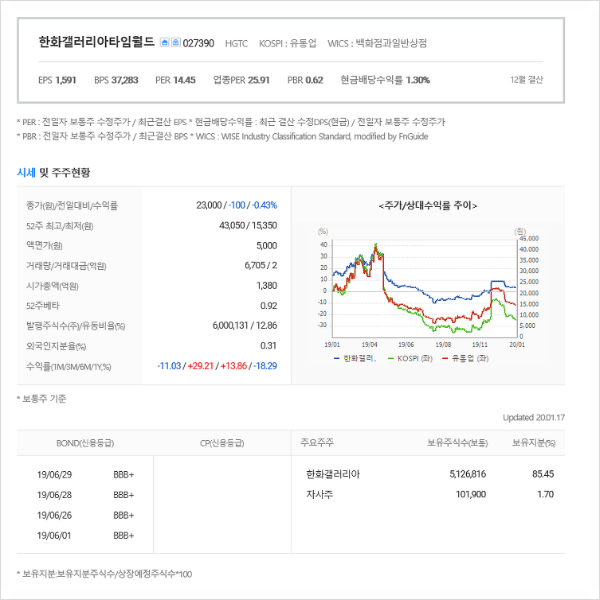Screen dimensions: 600x600
Task: Click the 3M return value +29.21
Action: click(x=201, y=366)
